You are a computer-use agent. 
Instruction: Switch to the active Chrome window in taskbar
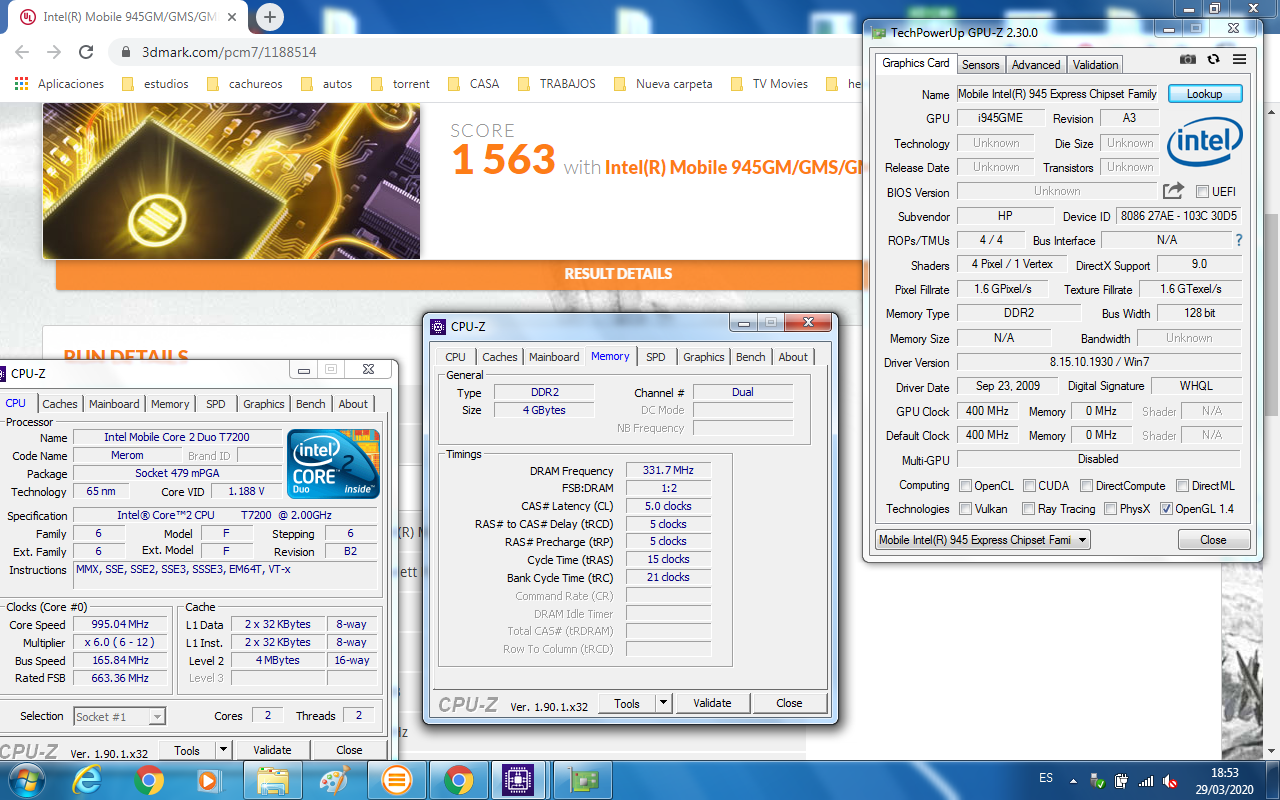(459, 780)
